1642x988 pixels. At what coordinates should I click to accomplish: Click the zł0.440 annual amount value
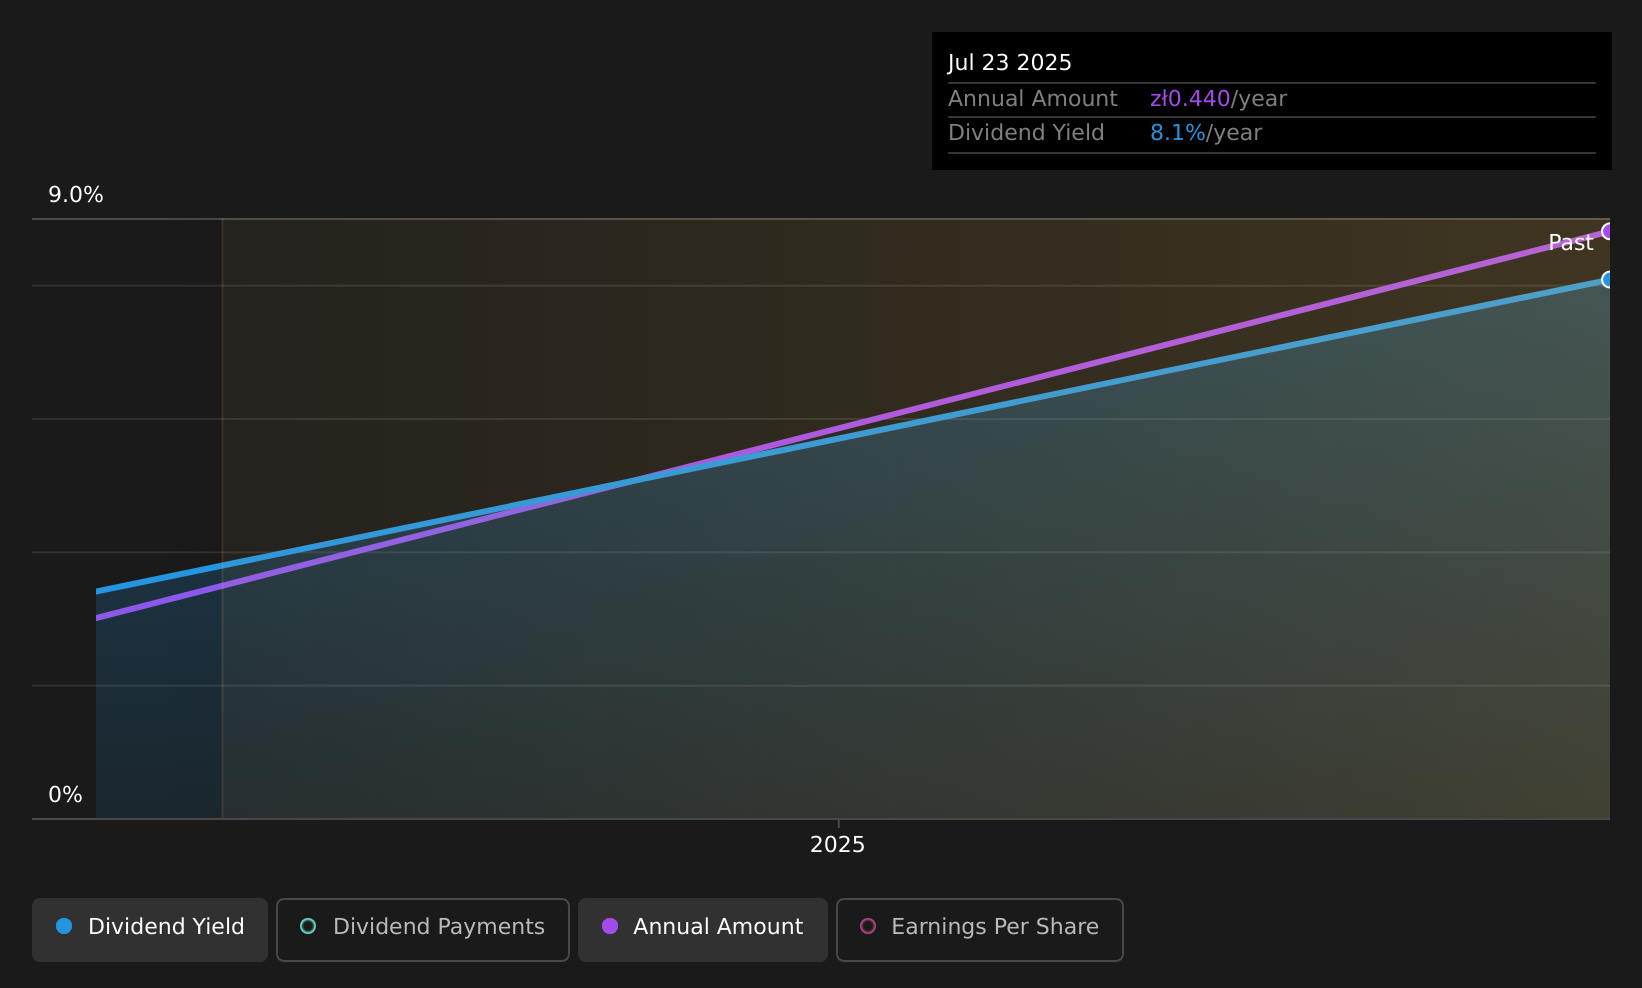(x=1190, y=99)
